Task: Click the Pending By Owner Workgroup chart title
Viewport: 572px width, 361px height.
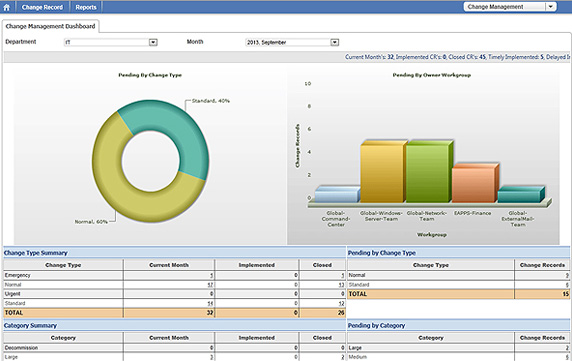Action: coord(432,75)
